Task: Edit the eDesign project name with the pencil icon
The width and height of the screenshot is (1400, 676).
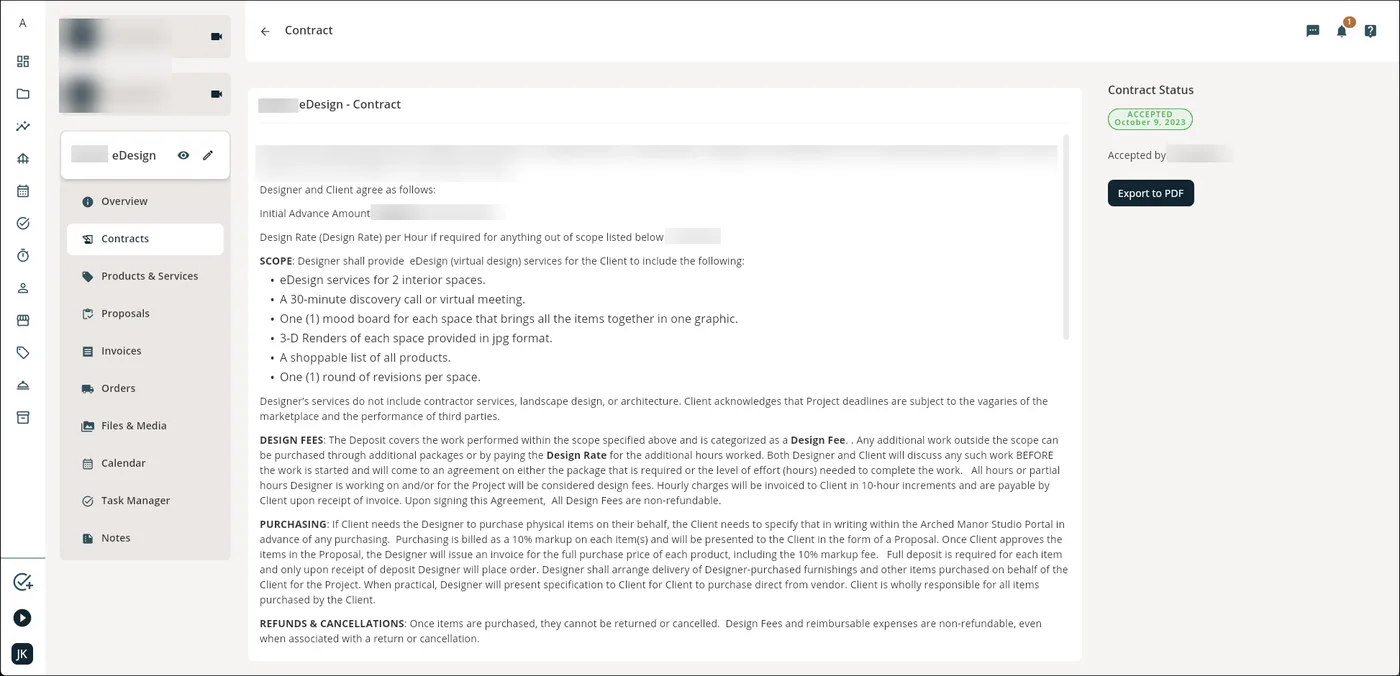Action: coord(207,155)
